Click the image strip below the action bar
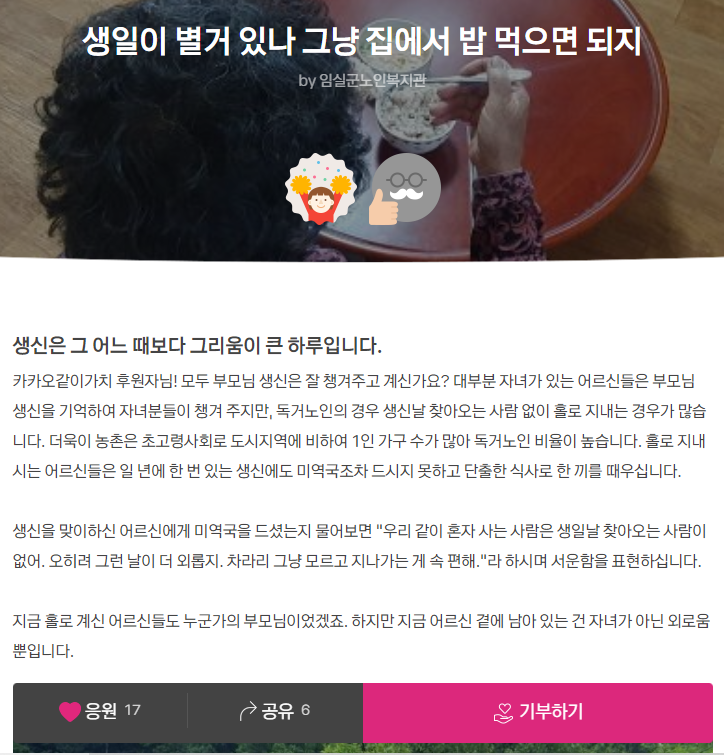This screenshot has height=755, width=724. coord(363,748)
